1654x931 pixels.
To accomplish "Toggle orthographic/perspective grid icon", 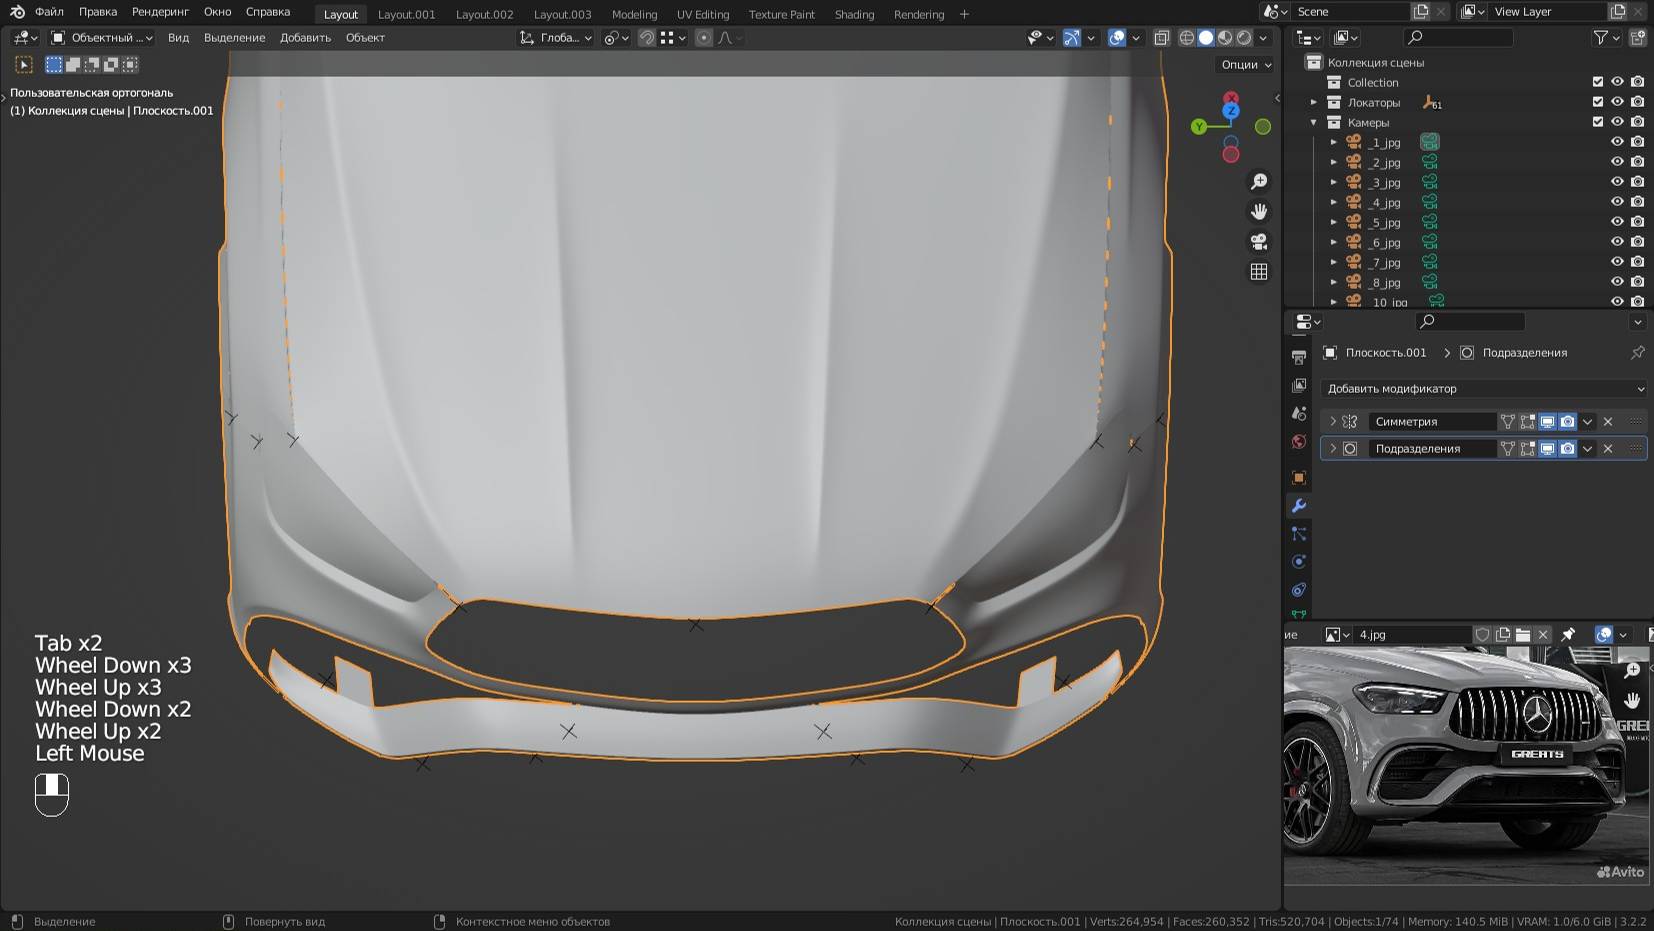I will [x=1259, y=272].
